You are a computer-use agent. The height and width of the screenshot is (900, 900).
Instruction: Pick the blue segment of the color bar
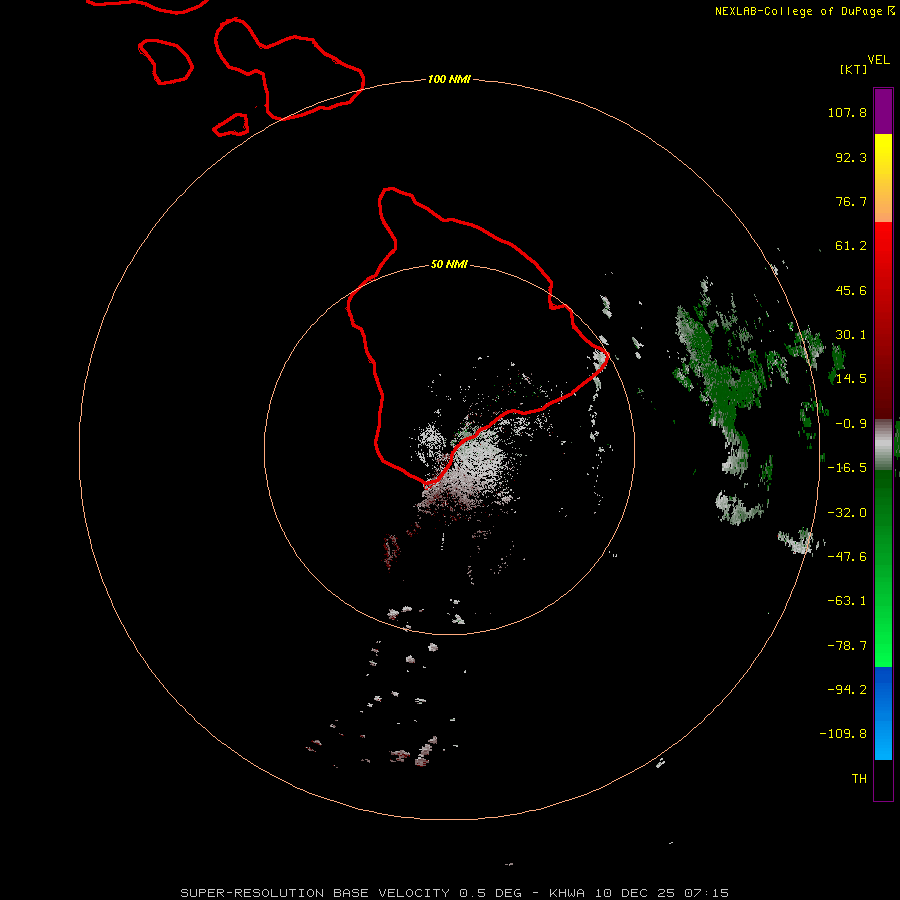point(883,712)
